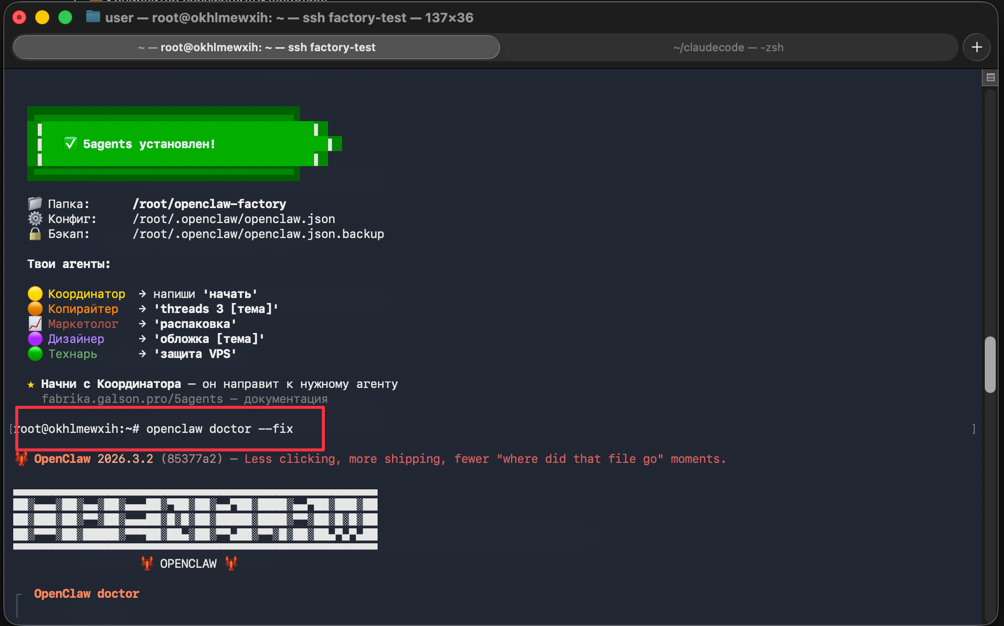This screenshot has width=1004, height=626.
Task: Click the green Технарь circle icon
Action: tap(35, 353)
